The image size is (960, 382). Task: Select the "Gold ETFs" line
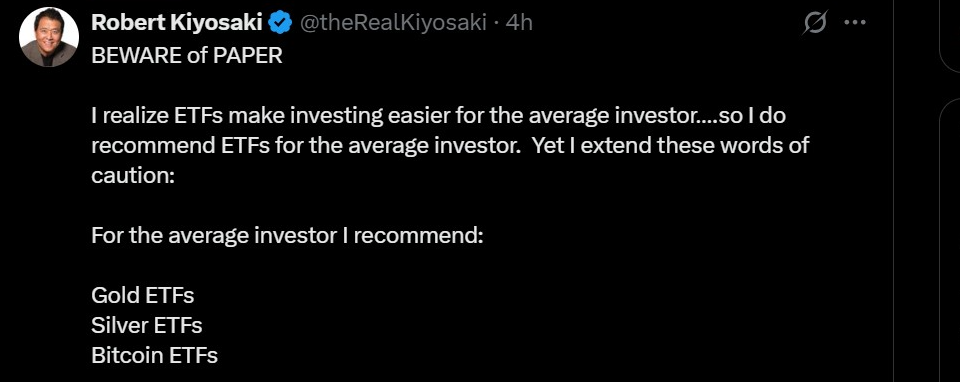click(143, 296)
